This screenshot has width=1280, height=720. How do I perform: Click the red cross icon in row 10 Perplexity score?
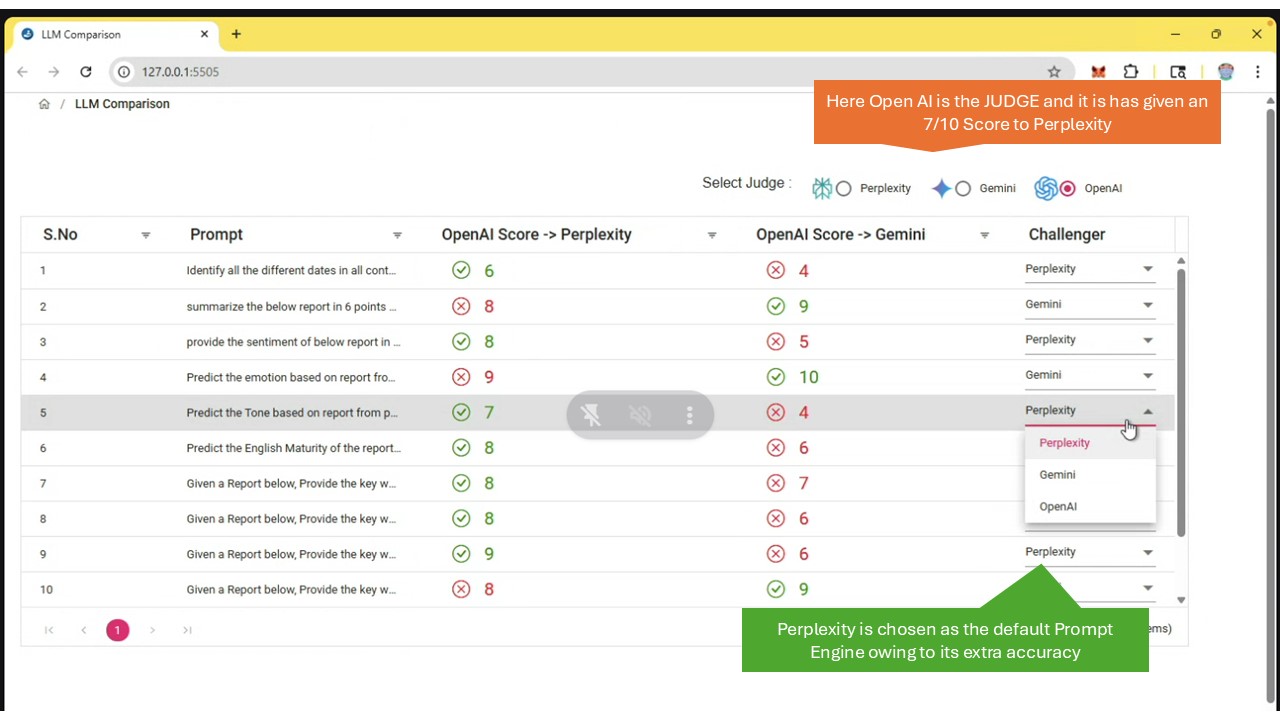pyautogui.click(x=461, y=589)
